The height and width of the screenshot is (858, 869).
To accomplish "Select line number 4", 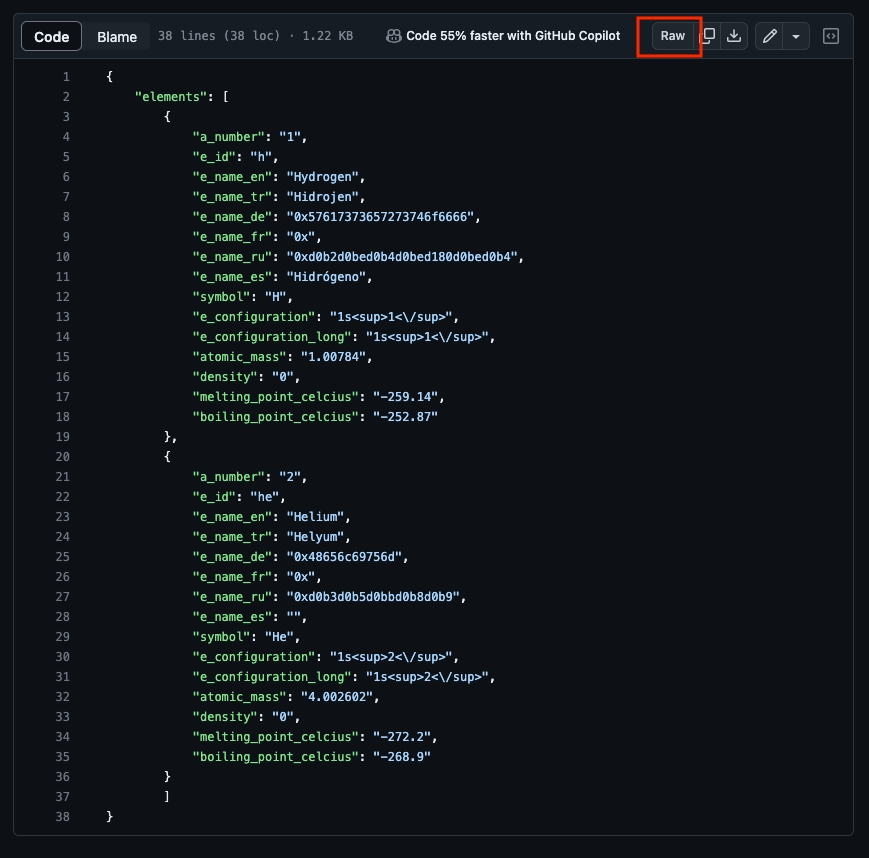I will pyautogui.click(x=67, y=136).
